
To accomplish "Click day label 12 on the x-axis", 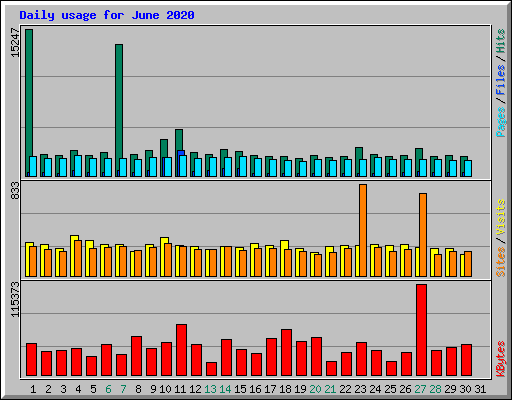I will coord(195,389).
